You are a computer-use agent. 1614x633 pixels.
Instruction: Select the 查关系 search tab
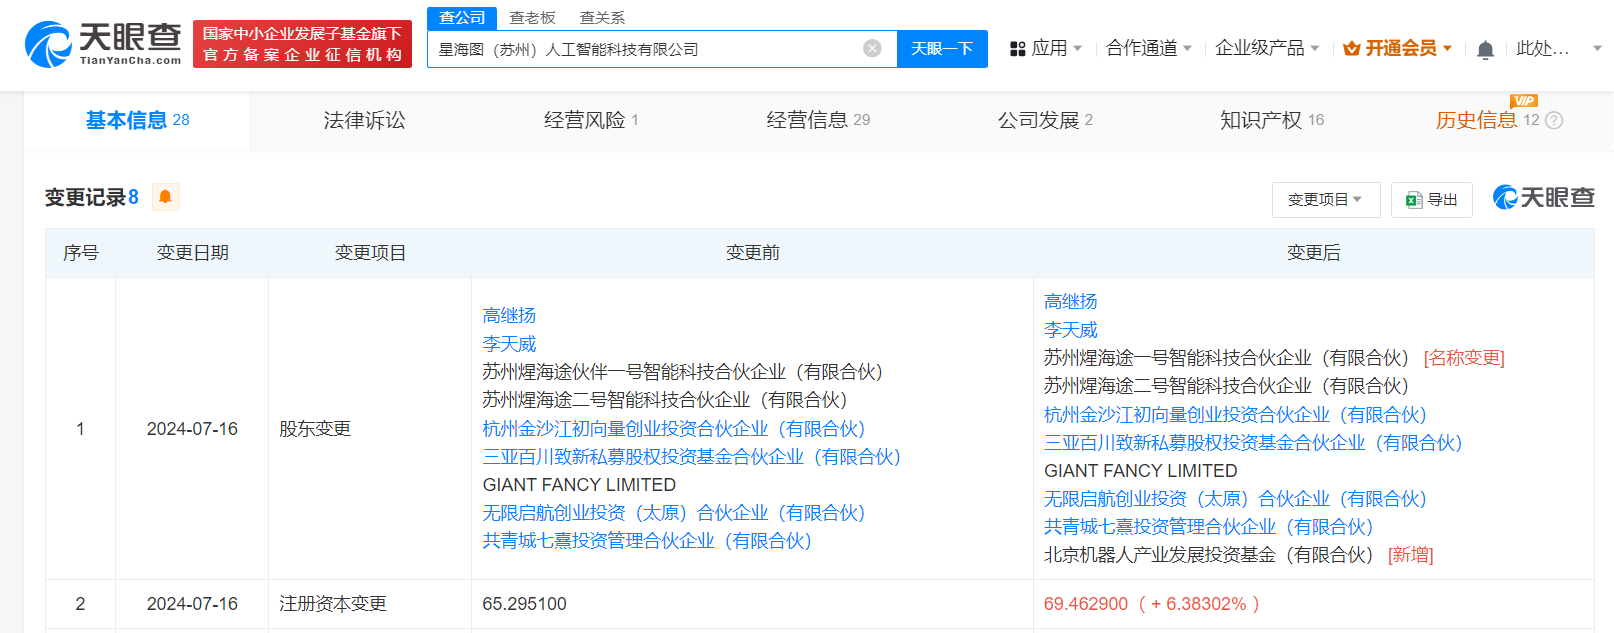pyautogui.click(x=602, y=18)
